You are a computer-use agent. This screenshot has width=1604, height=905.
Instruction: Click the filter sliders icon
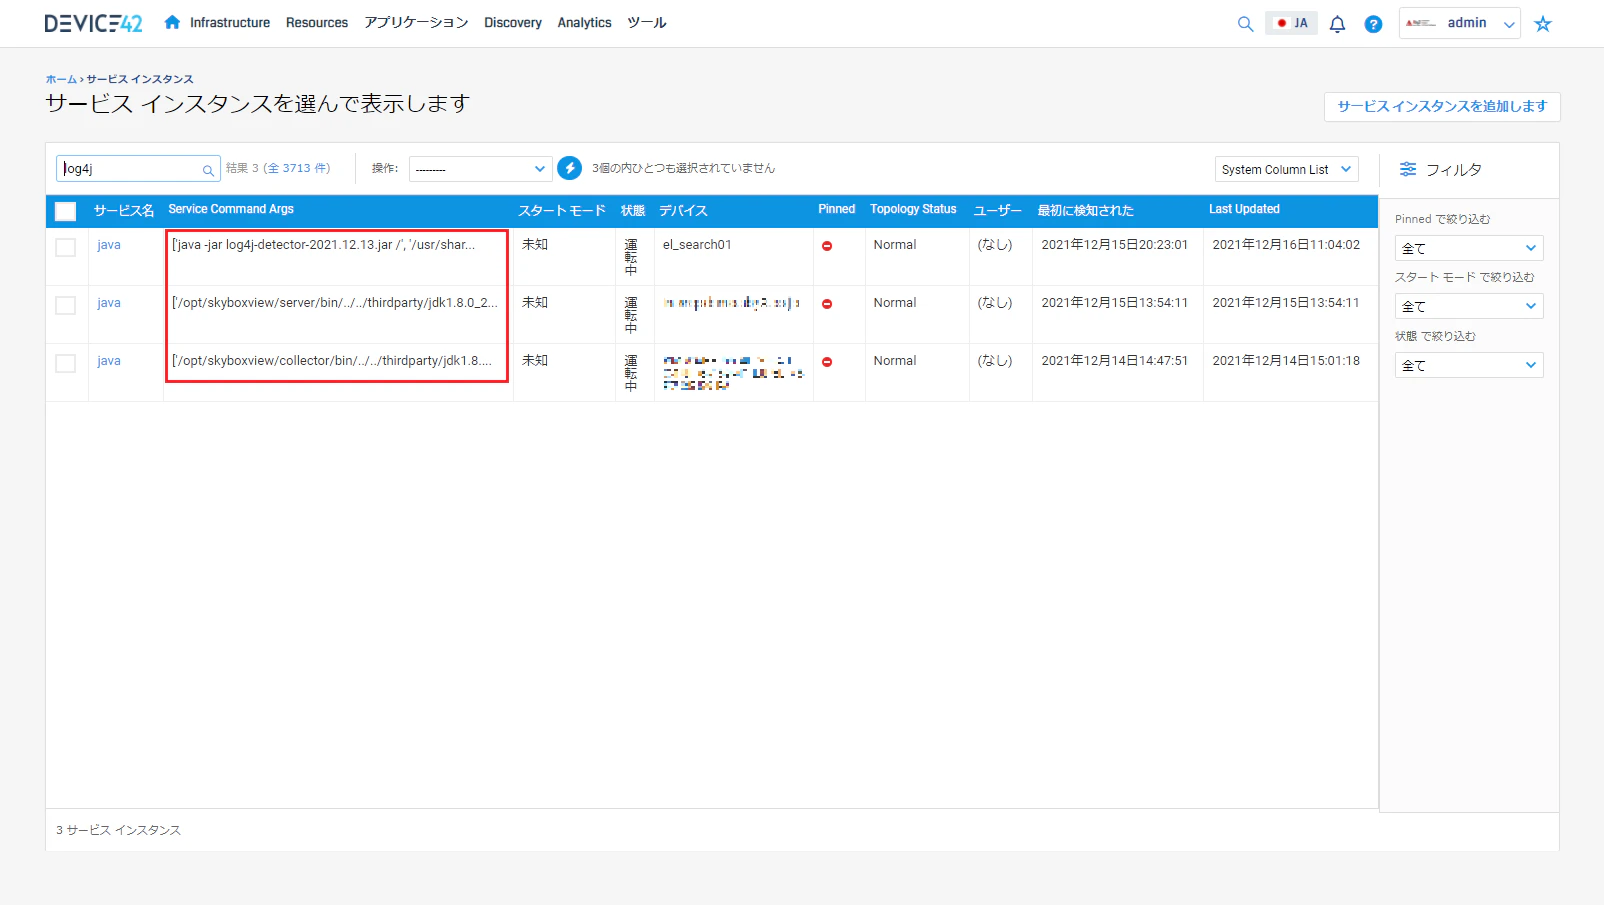coord(1408,169)
